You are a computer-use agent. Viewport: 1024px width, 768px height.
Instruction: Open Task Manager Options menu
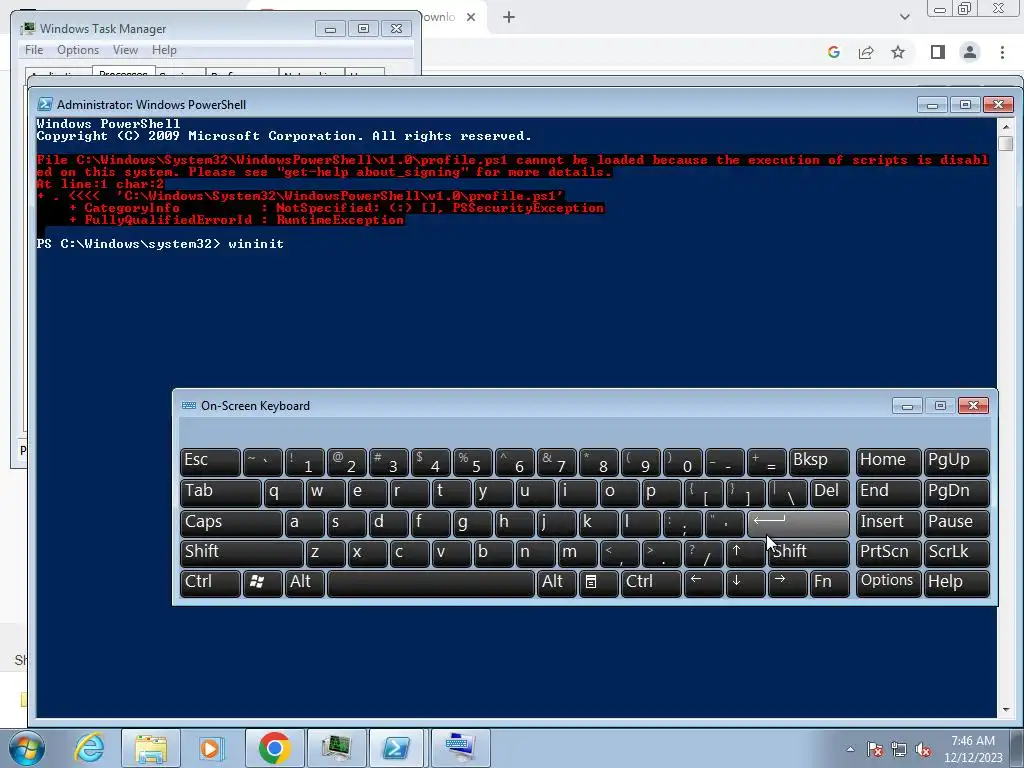pos(78,50)
